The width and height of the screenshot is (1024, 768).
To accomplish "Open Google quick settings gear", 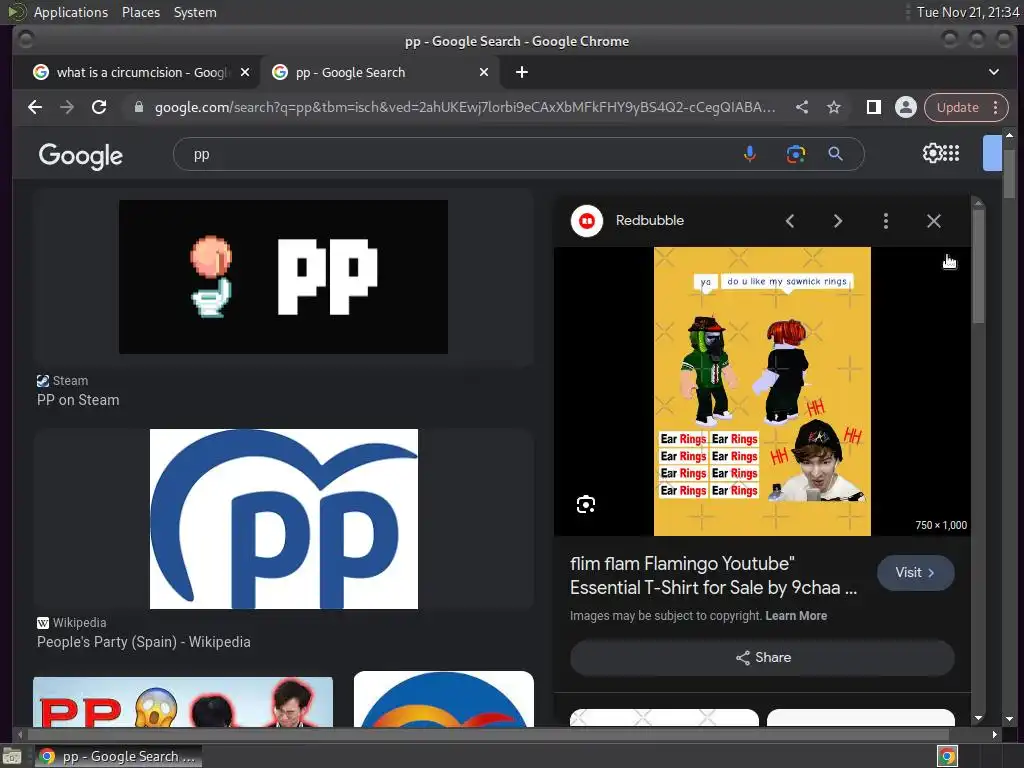I will 932,153.
